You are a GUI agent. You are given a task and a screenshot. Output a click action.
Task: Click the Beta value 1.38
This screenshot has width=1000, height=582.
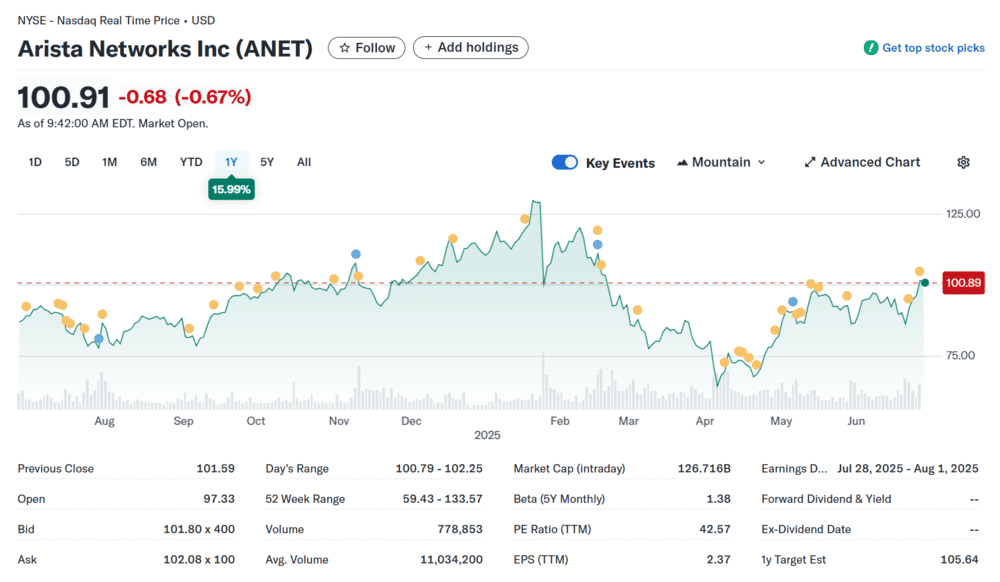coord(719,499)
